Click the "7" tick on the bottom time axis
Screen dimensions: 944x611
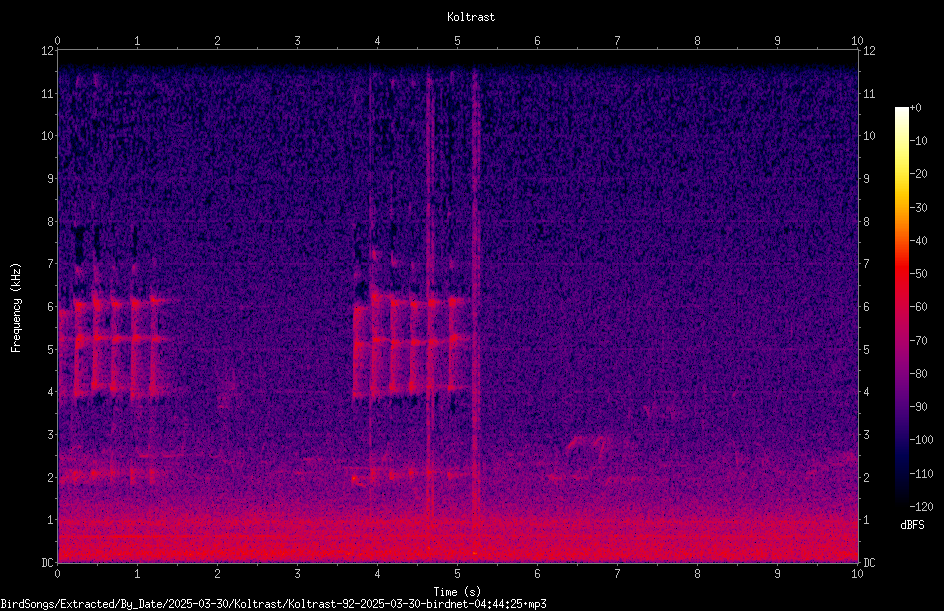(x=617, y=574)
